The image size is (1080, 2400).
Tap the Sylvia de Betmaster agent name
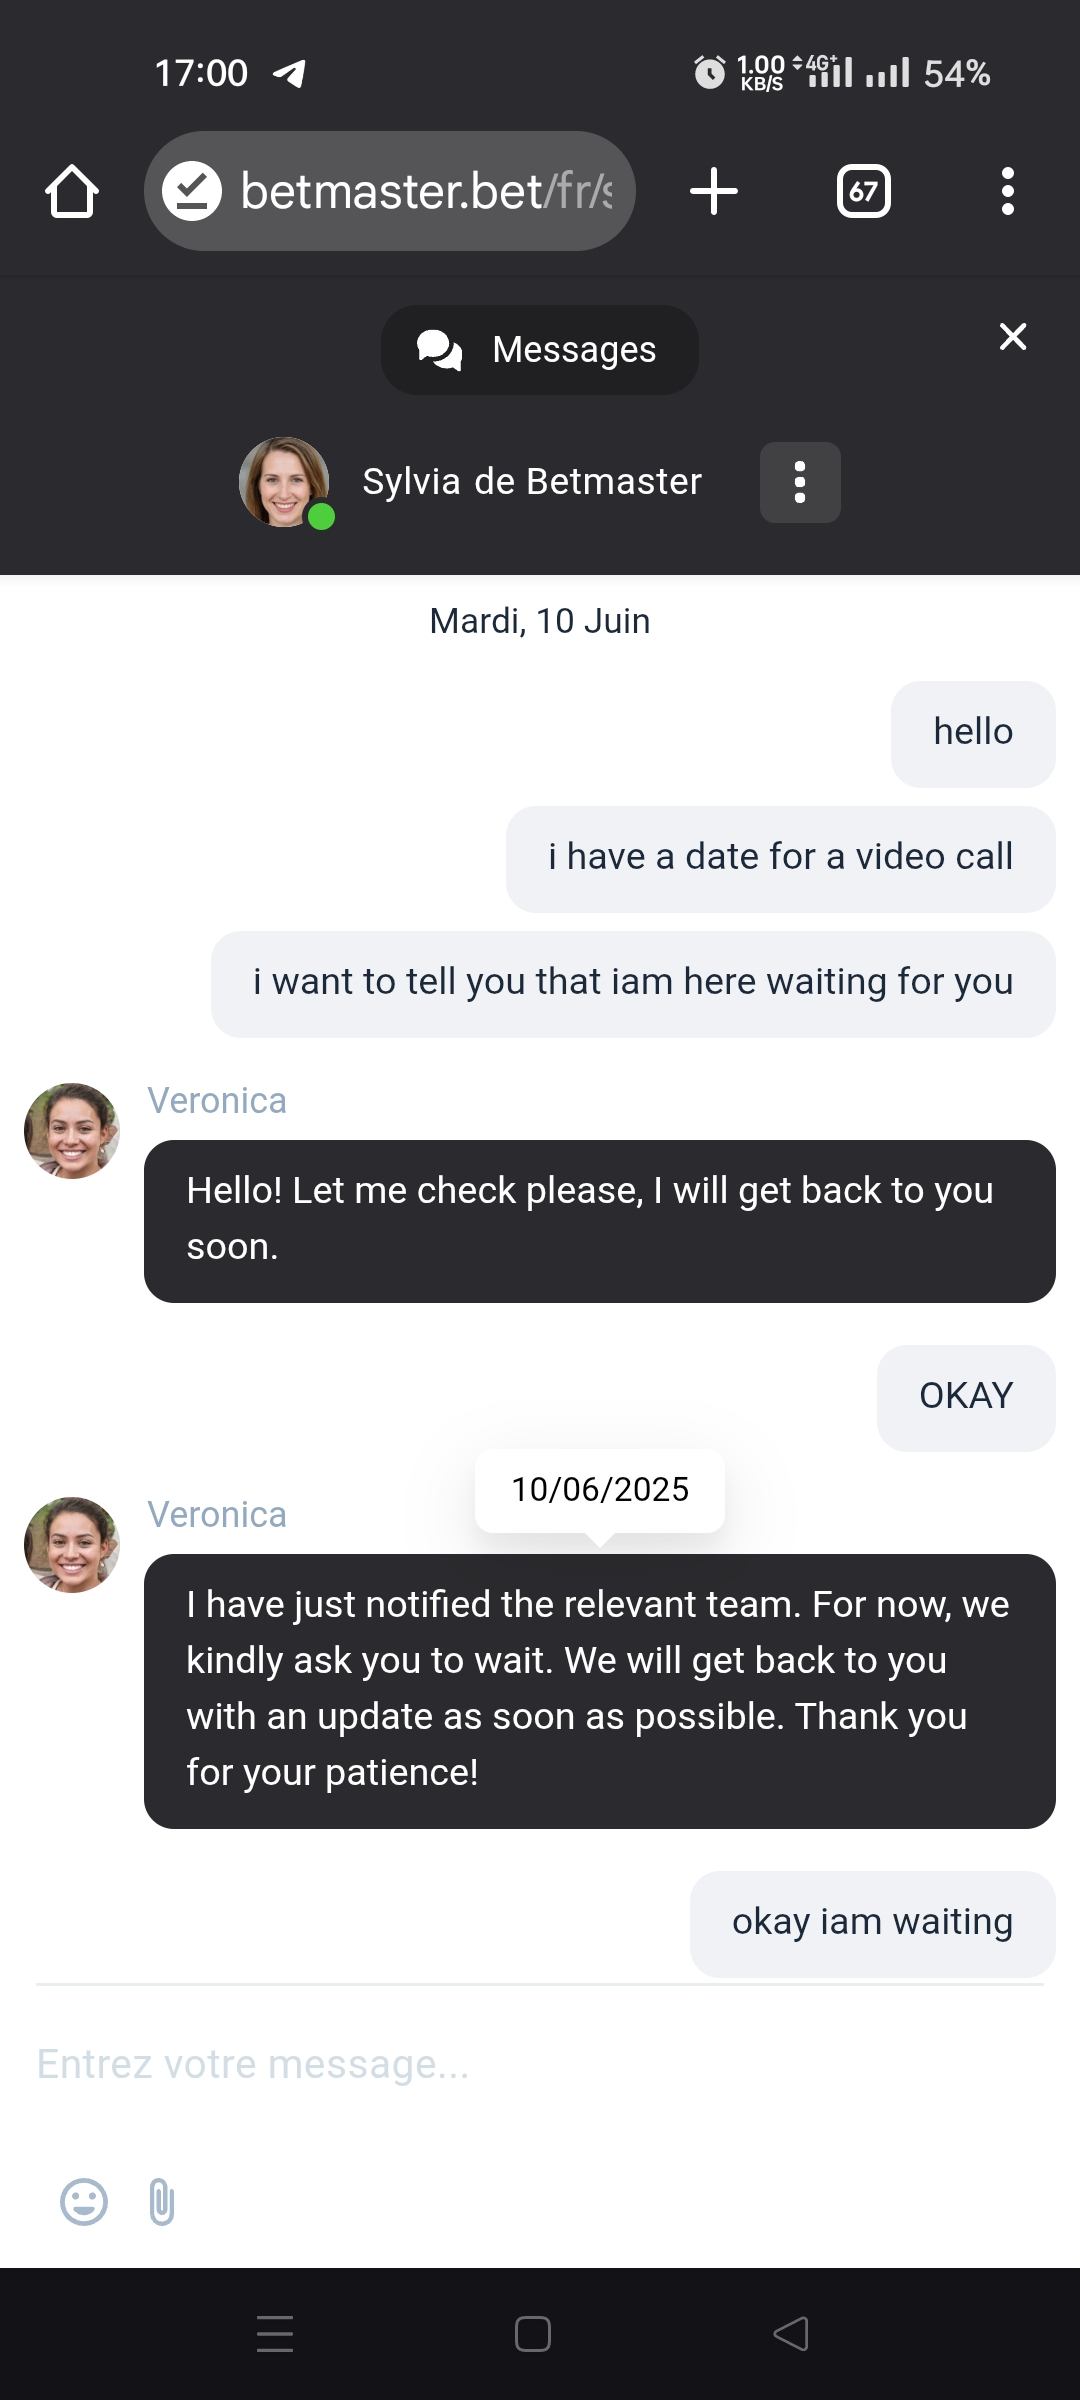(532, 482)
